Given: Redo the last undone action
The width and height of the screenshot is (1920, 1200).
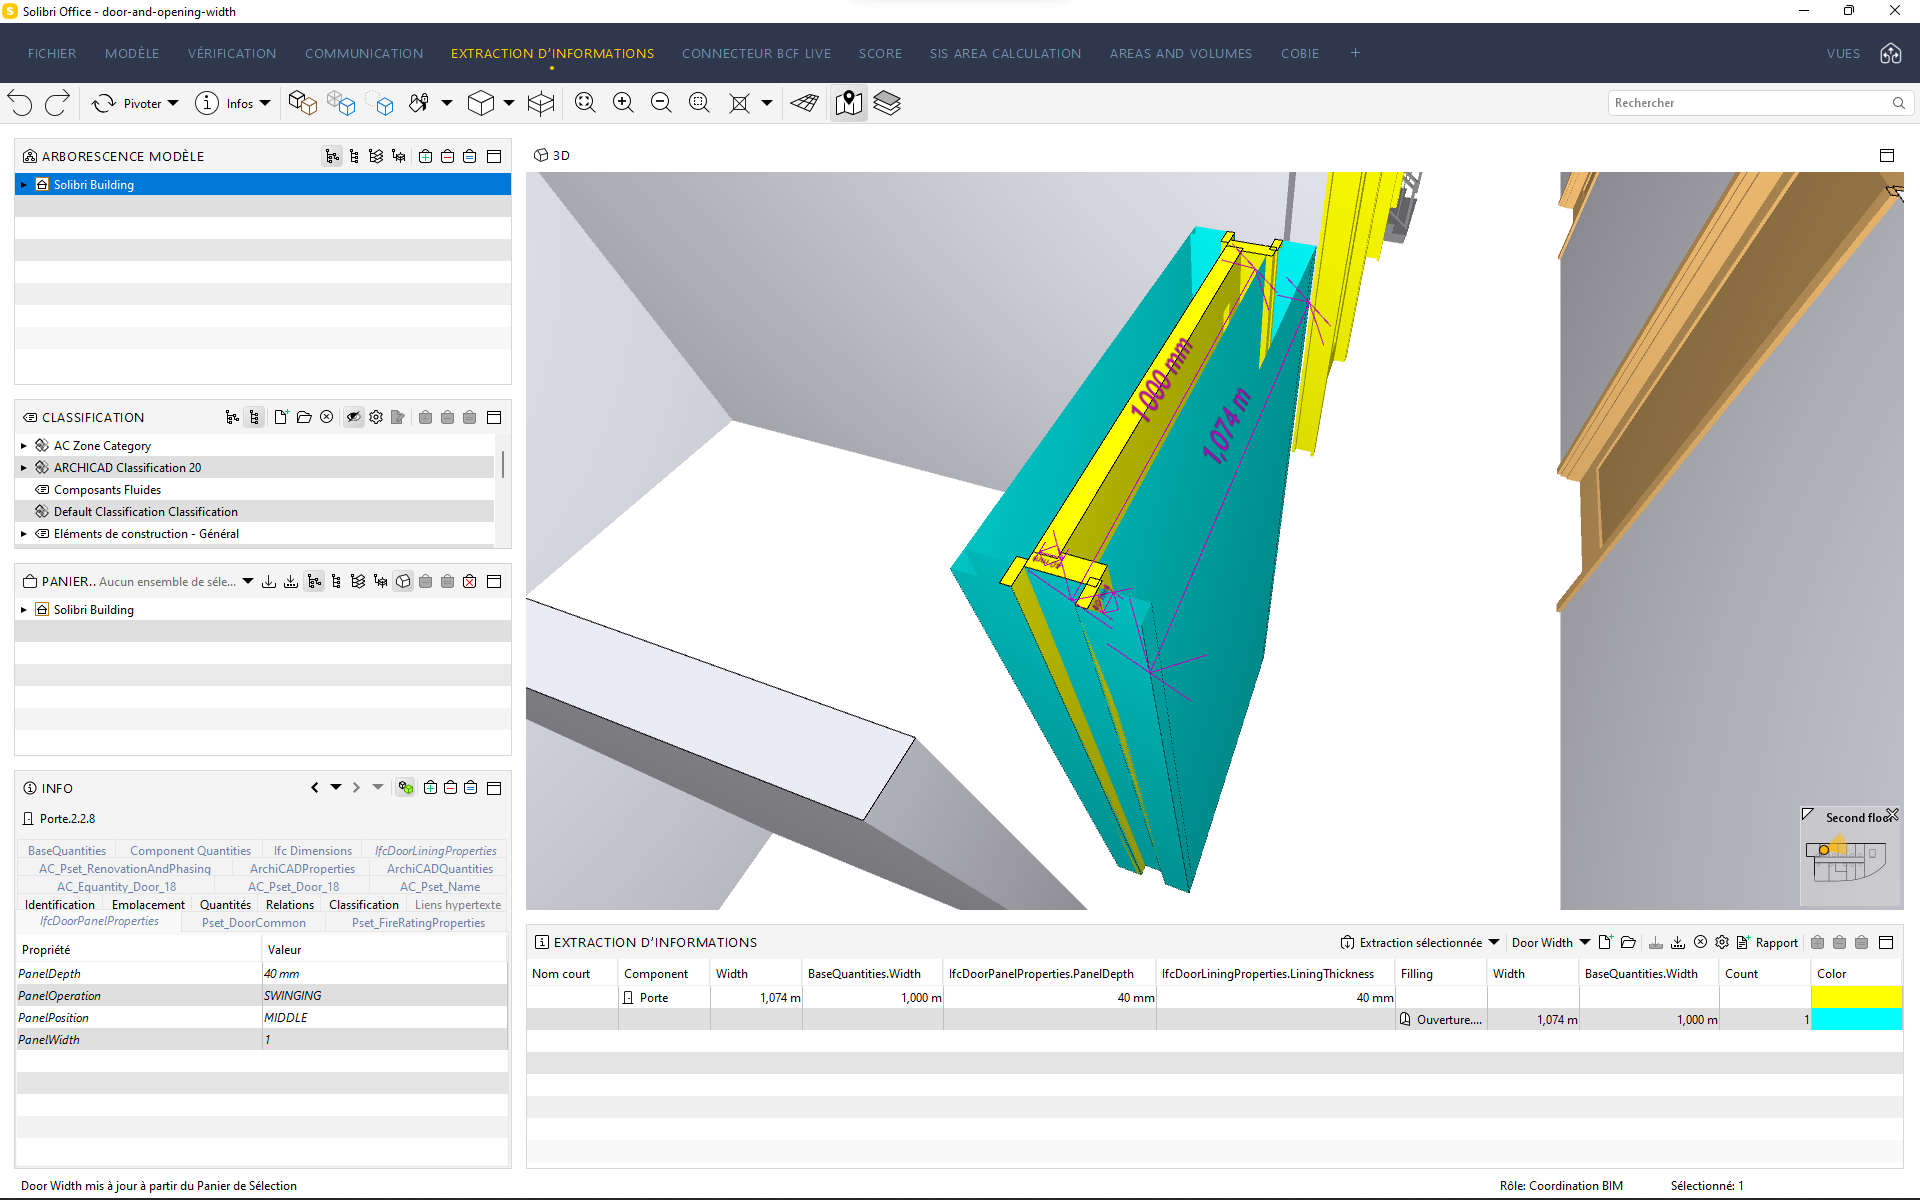Looking at the screenshot, I should coord(58,103).
